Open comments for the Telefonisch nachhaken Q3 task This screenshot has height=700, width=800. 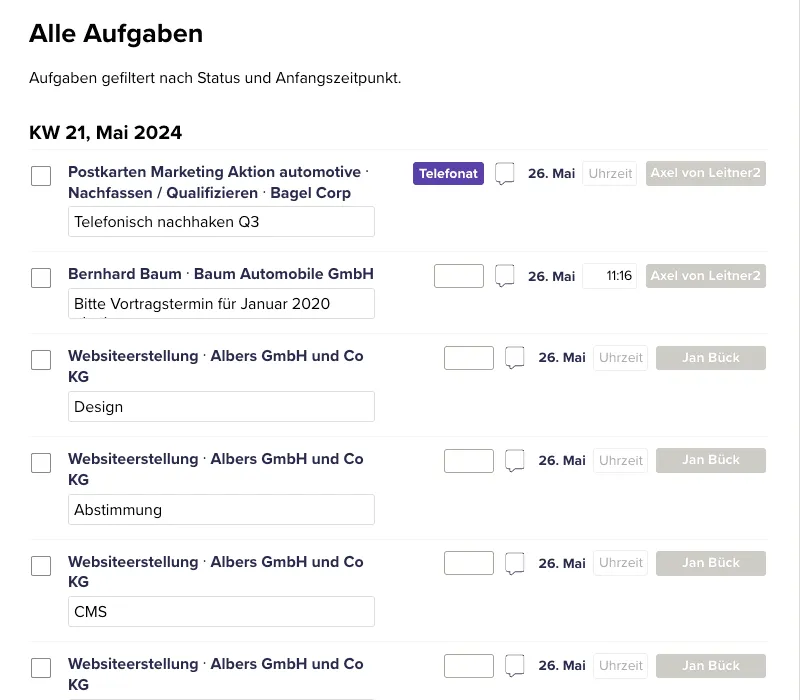[505, 174]
